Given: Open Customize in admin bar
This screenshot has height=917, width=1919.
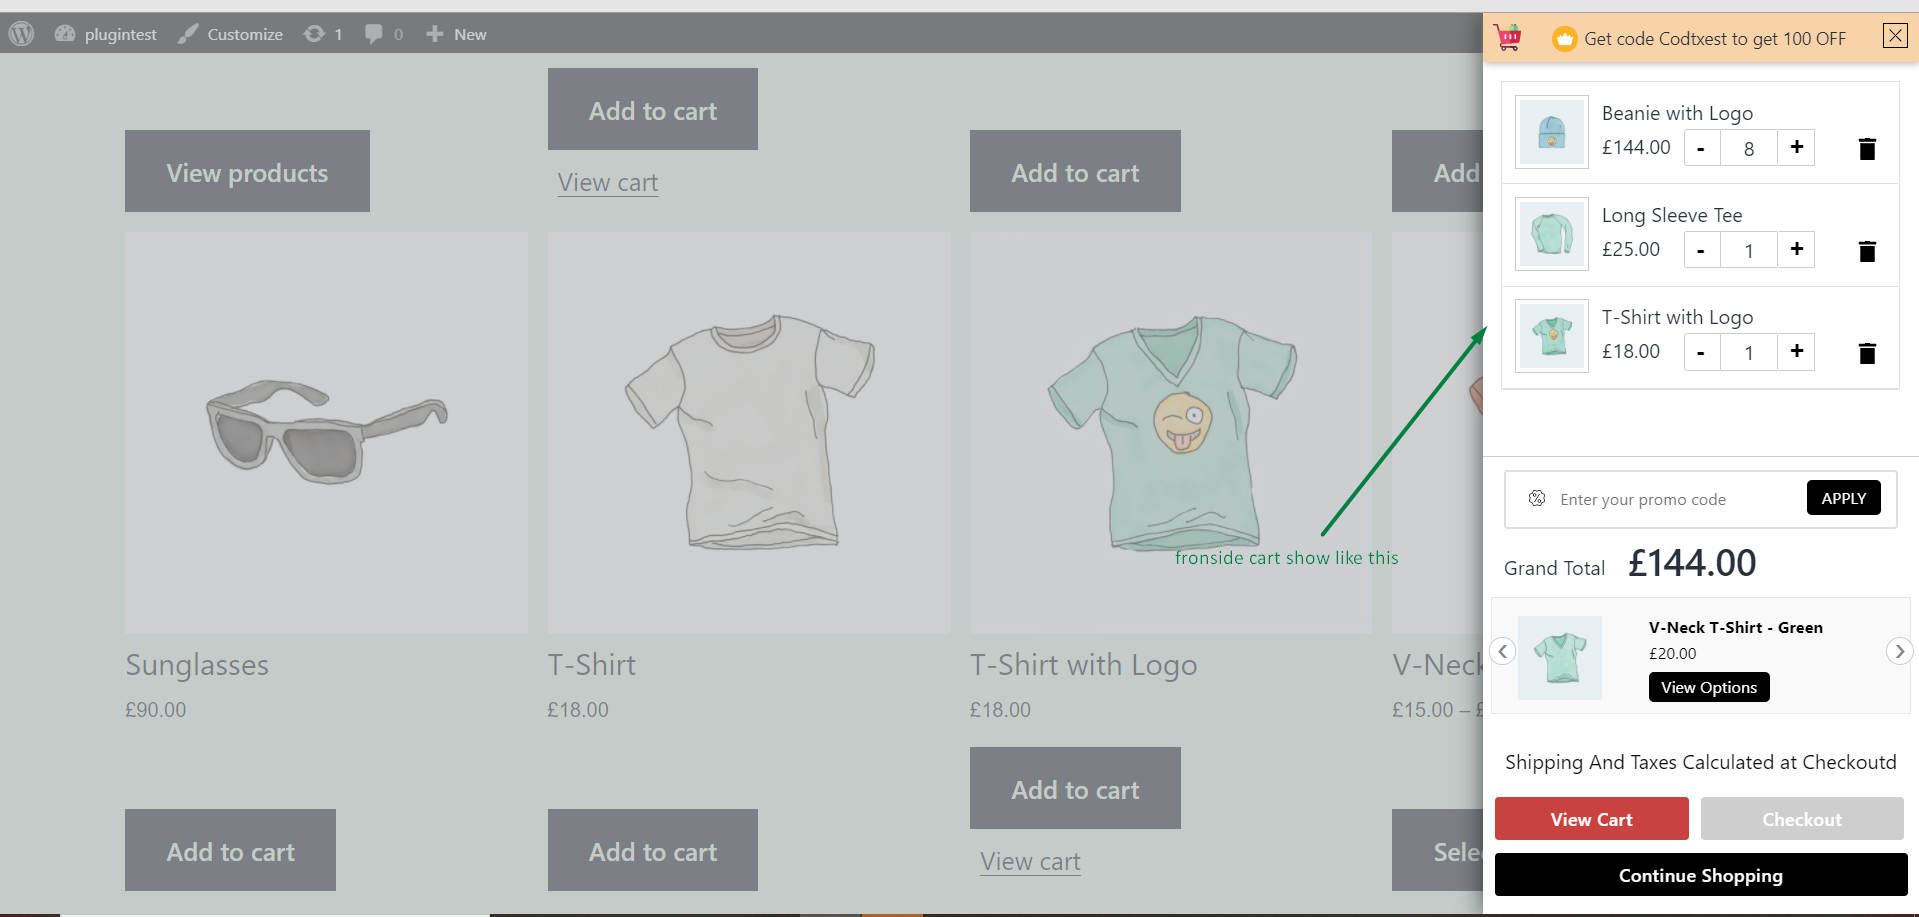Looking at the screenshot, I should click(x=231, y=34).
